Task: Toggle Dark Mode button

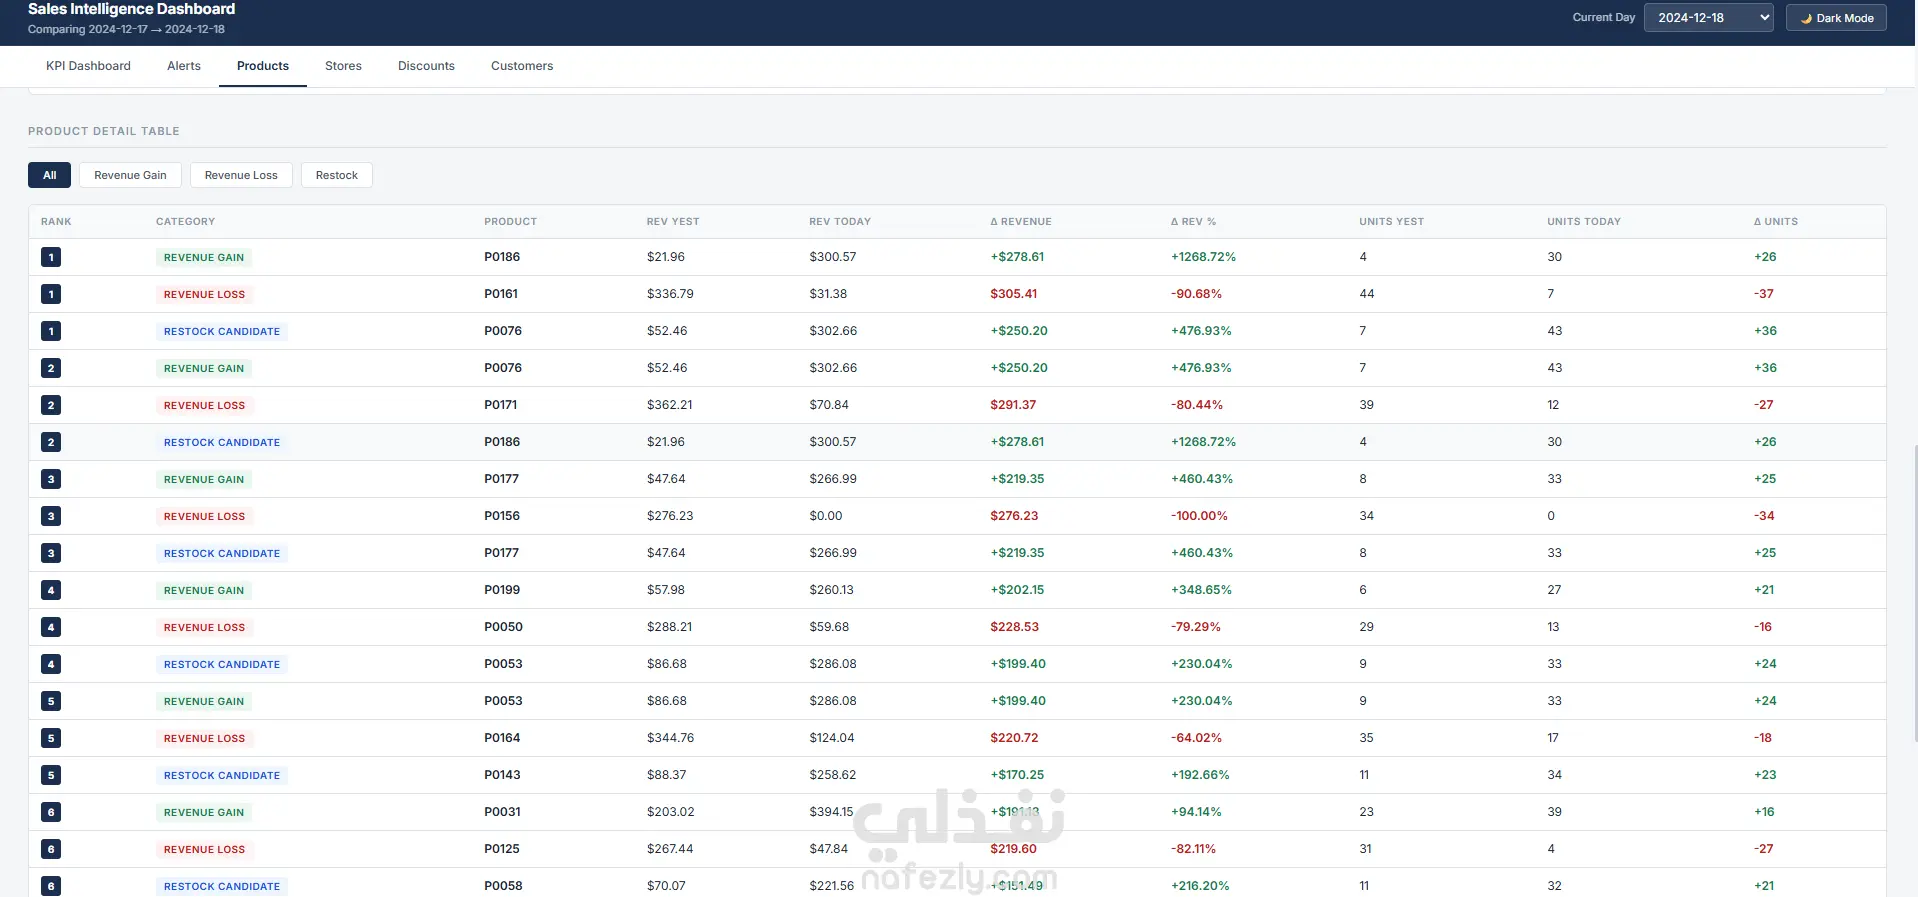Action: click(x=1836, y=18)
